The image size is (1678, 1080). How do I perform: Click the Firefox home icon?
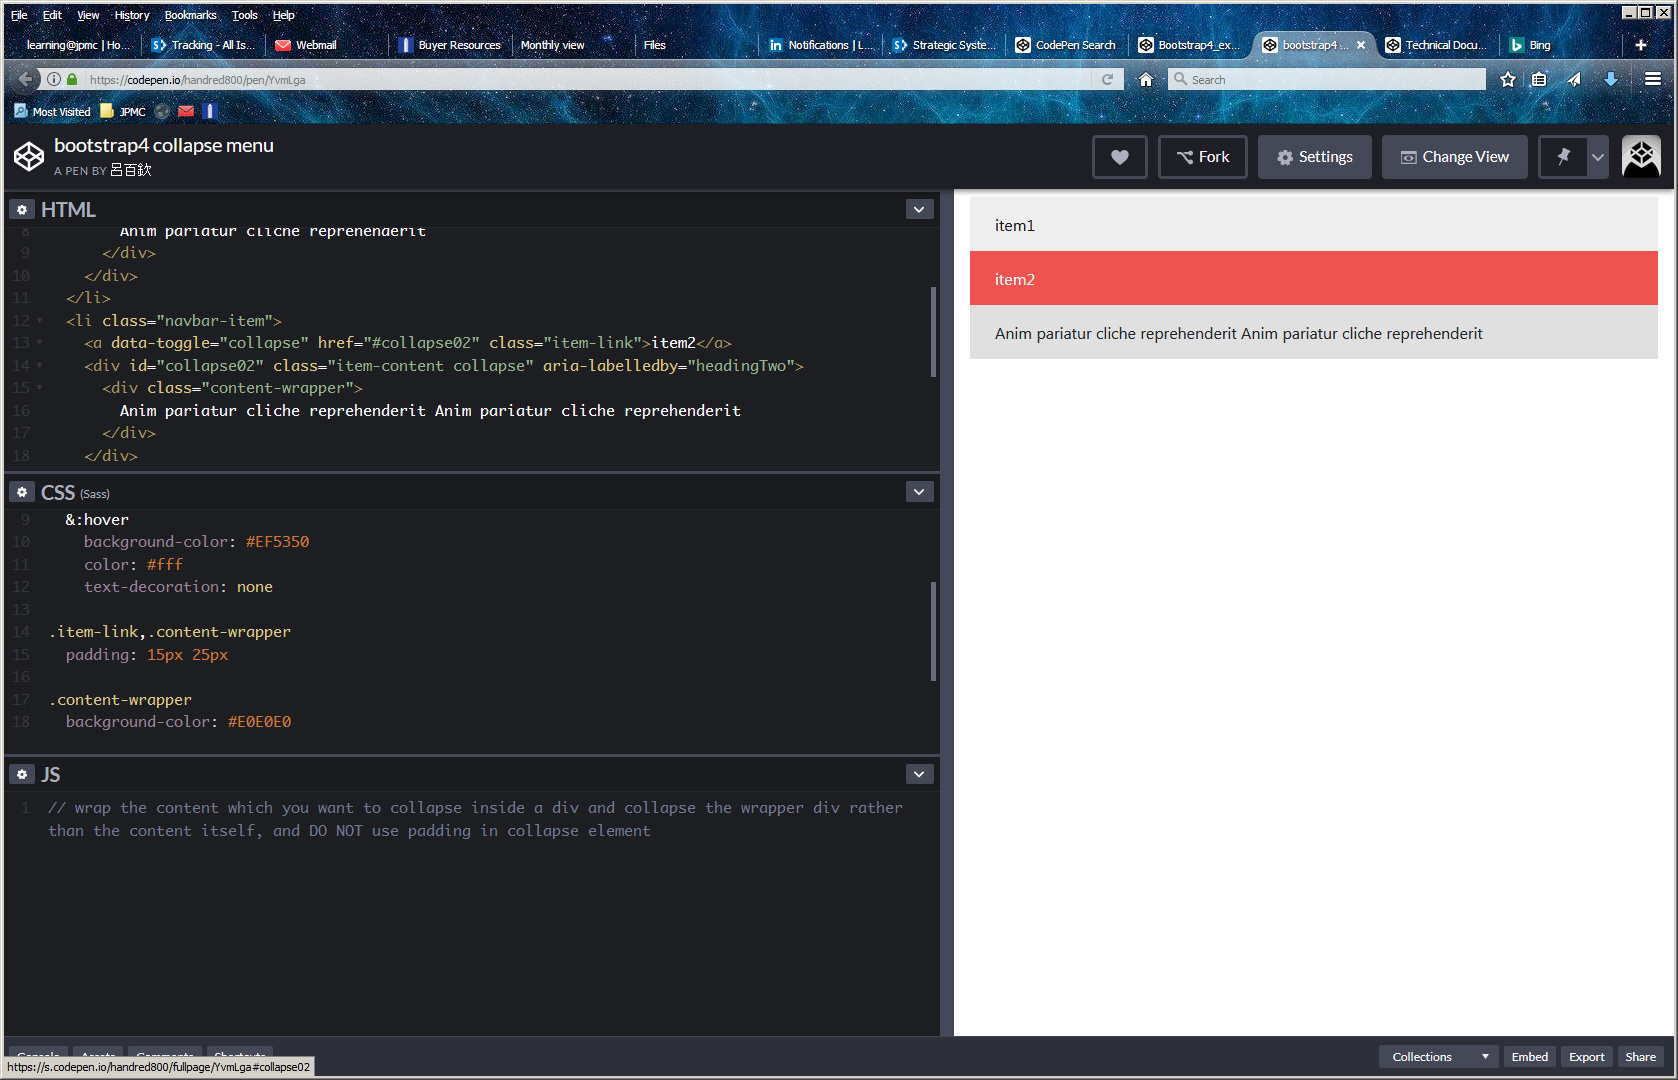pyautogui.click(x=1146, y=80)
